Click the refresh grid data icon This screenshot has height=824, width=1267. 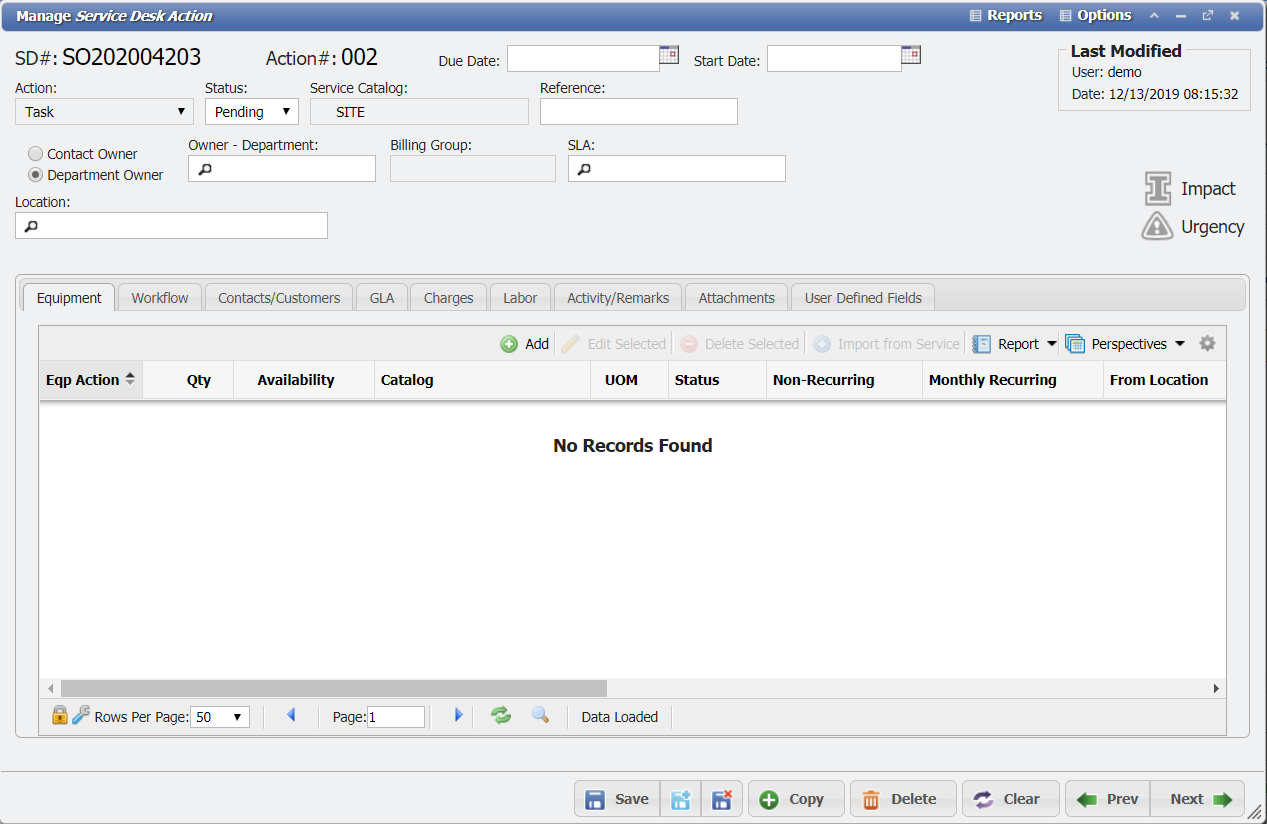coord(501,715)
